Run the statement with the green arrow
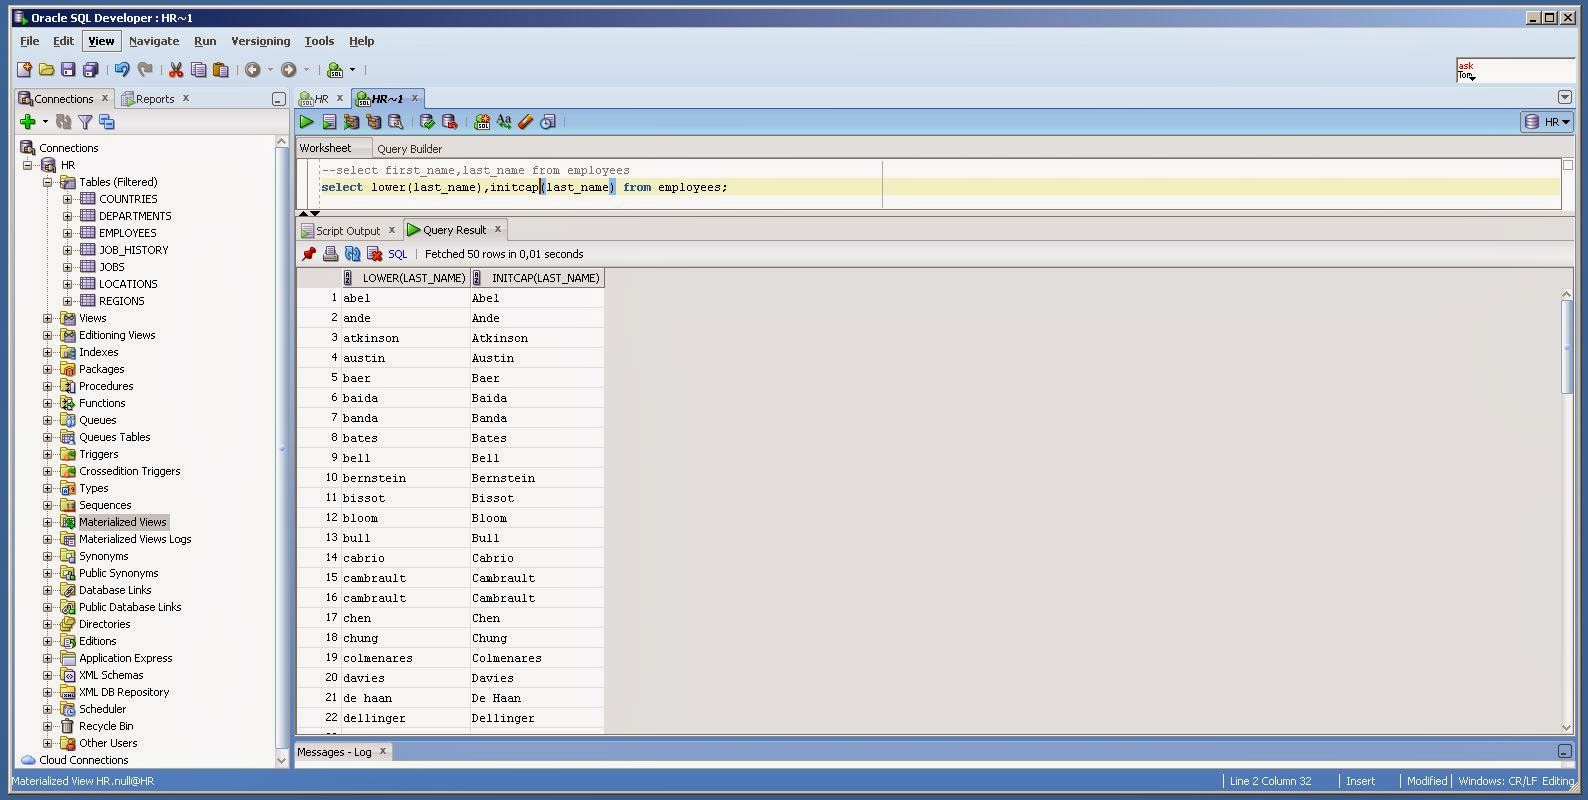This screenshot has width=1588, height=800. [307, 122]
